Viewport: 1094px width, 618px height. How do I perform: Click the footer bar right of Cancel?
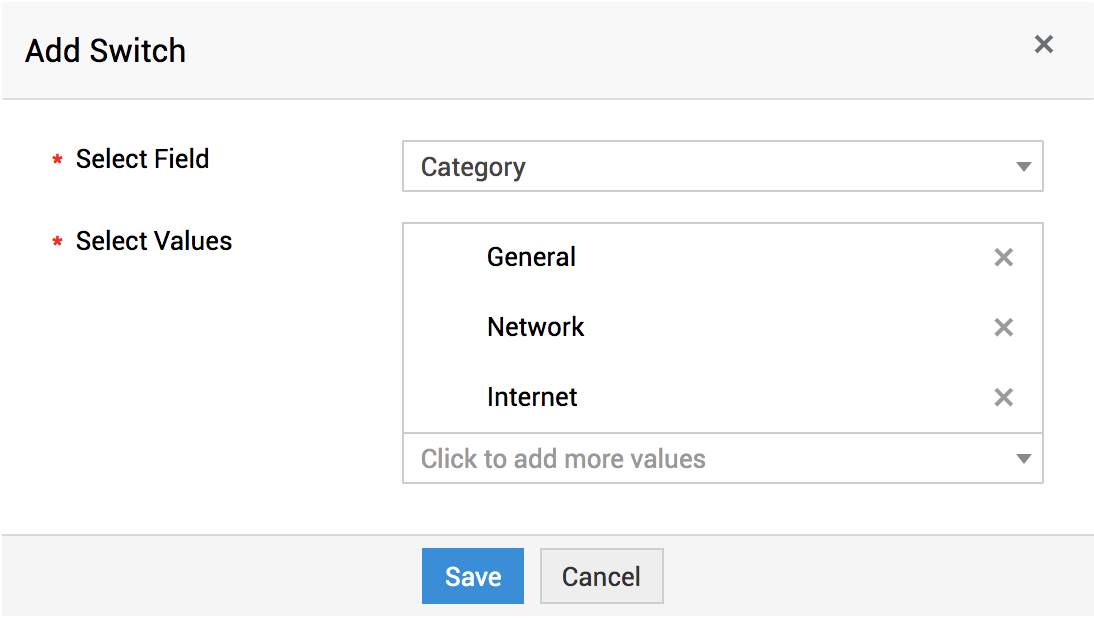[x=870, y=576]
